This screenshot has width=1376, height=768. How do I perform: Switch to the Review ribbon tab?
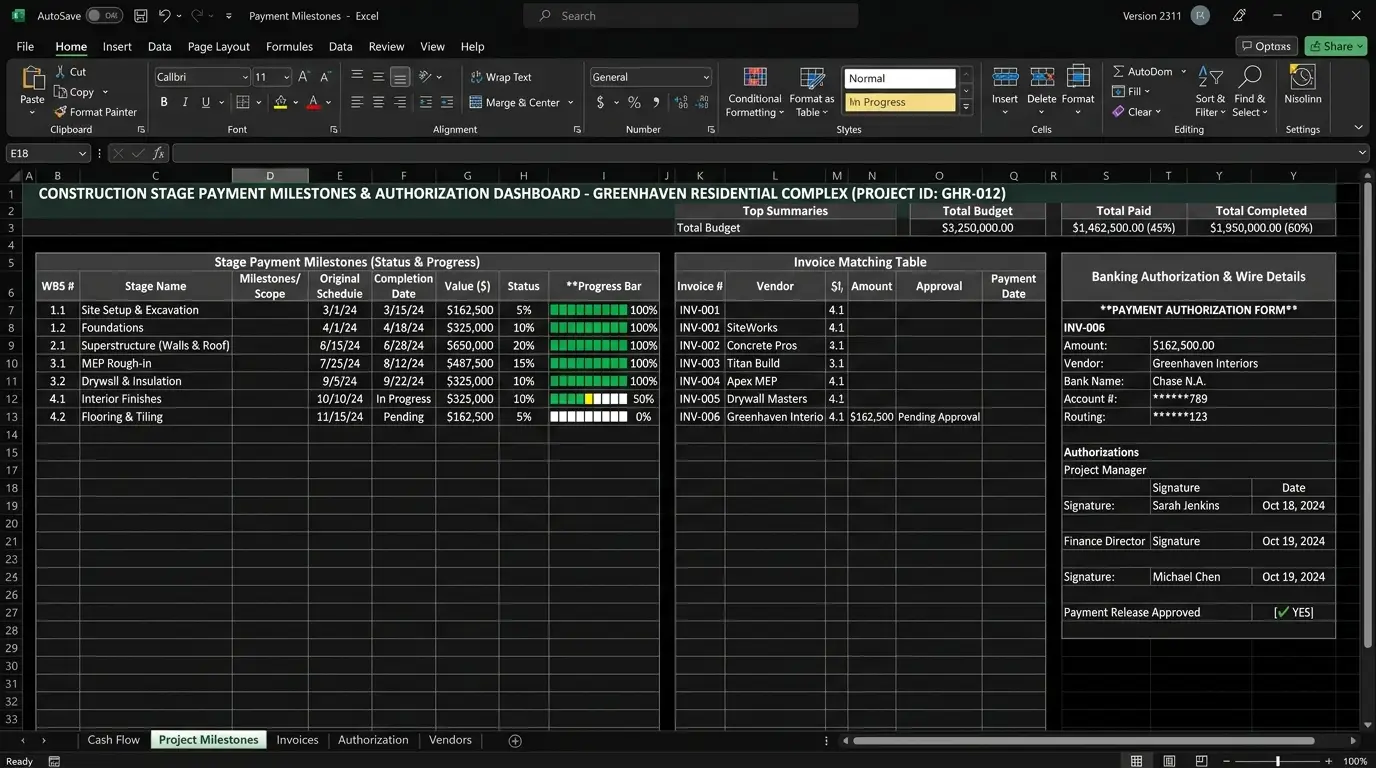pyautogui.click(x=386, y=46)
